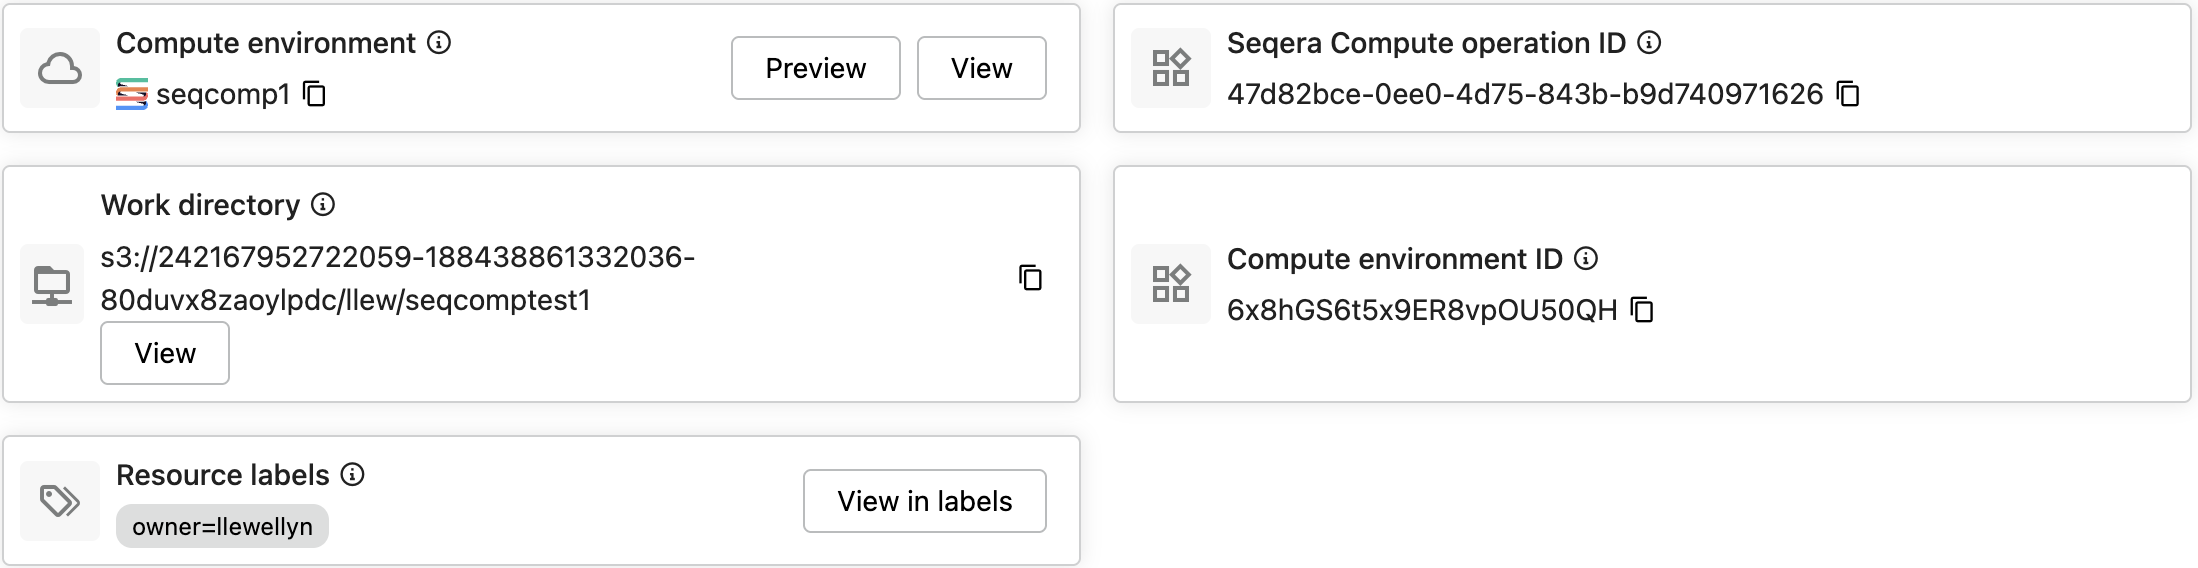2198x568 pixels.
Task: View the work directory contents
Action: [x=165, y=353]
